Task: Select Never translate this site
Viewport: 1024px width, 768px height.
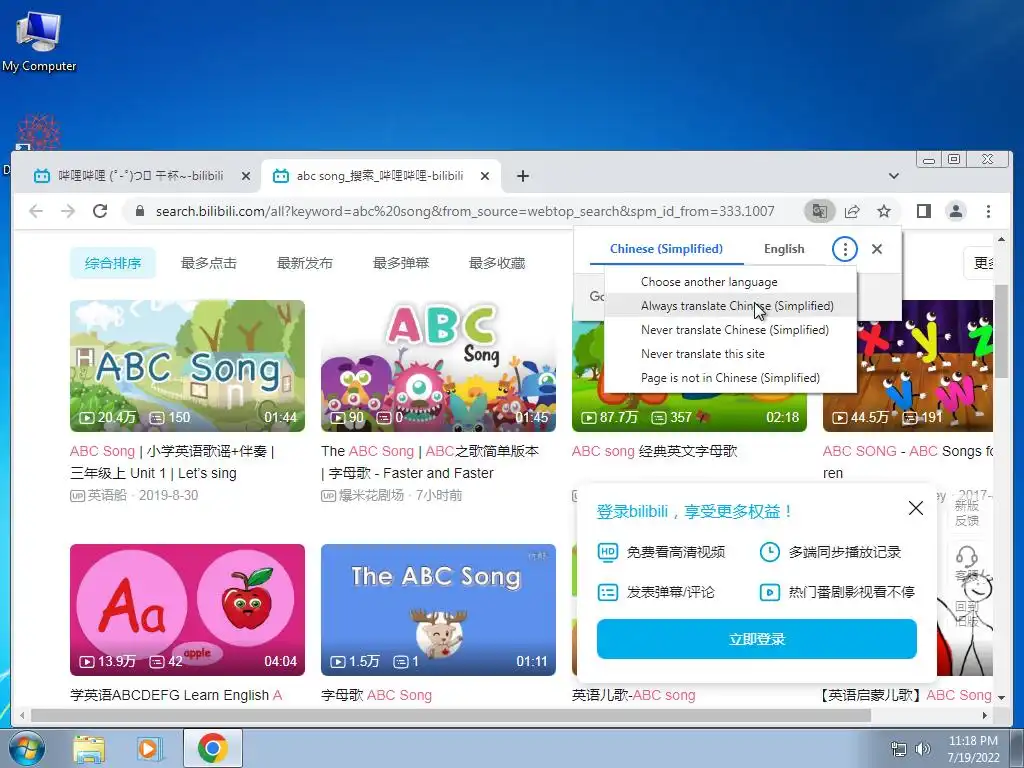Action: coord(730,354)
